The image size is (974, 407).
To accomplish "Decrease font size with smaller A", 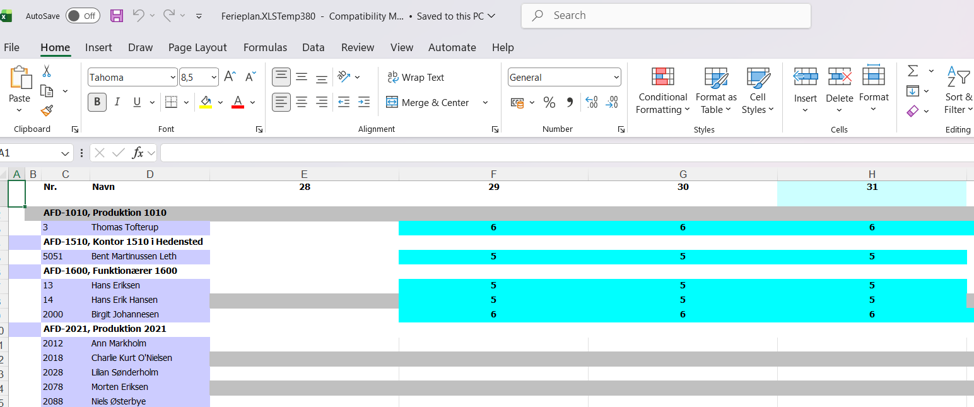I will pos(250,77).
